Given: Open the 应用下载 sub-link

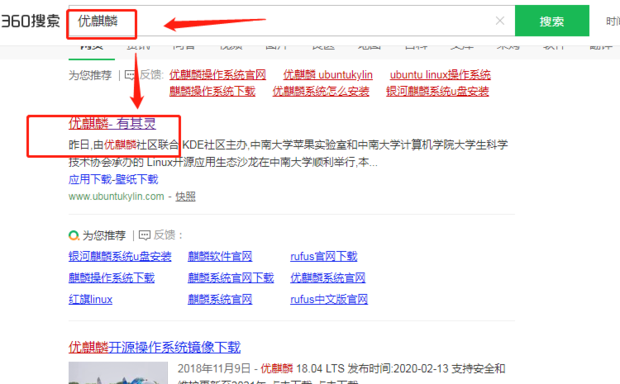Looking at the screenshot, I should pos(90,180).
